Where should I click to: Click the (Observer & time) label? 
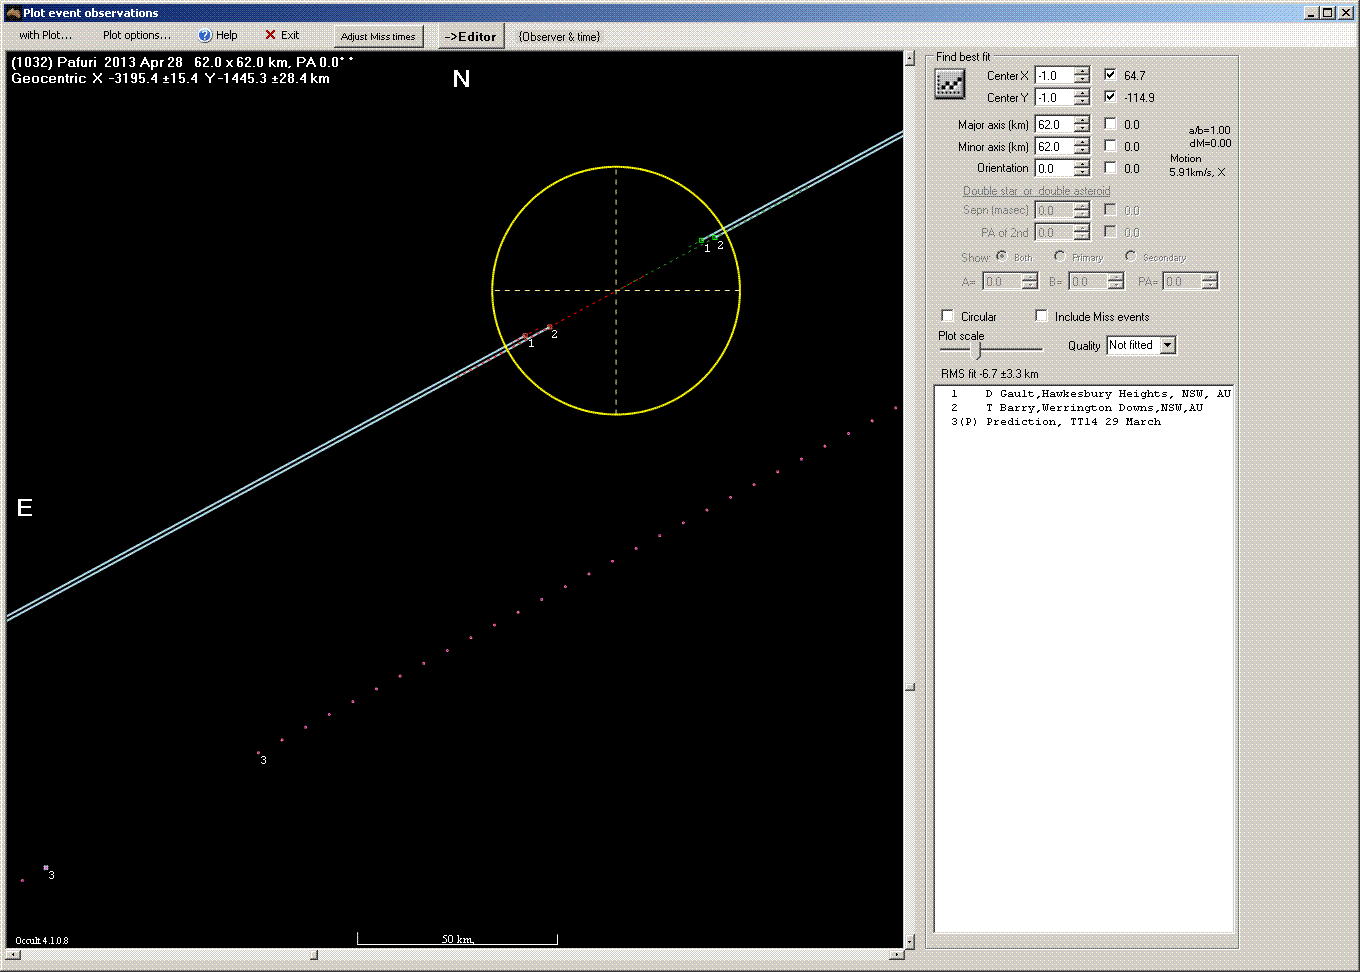559,37
